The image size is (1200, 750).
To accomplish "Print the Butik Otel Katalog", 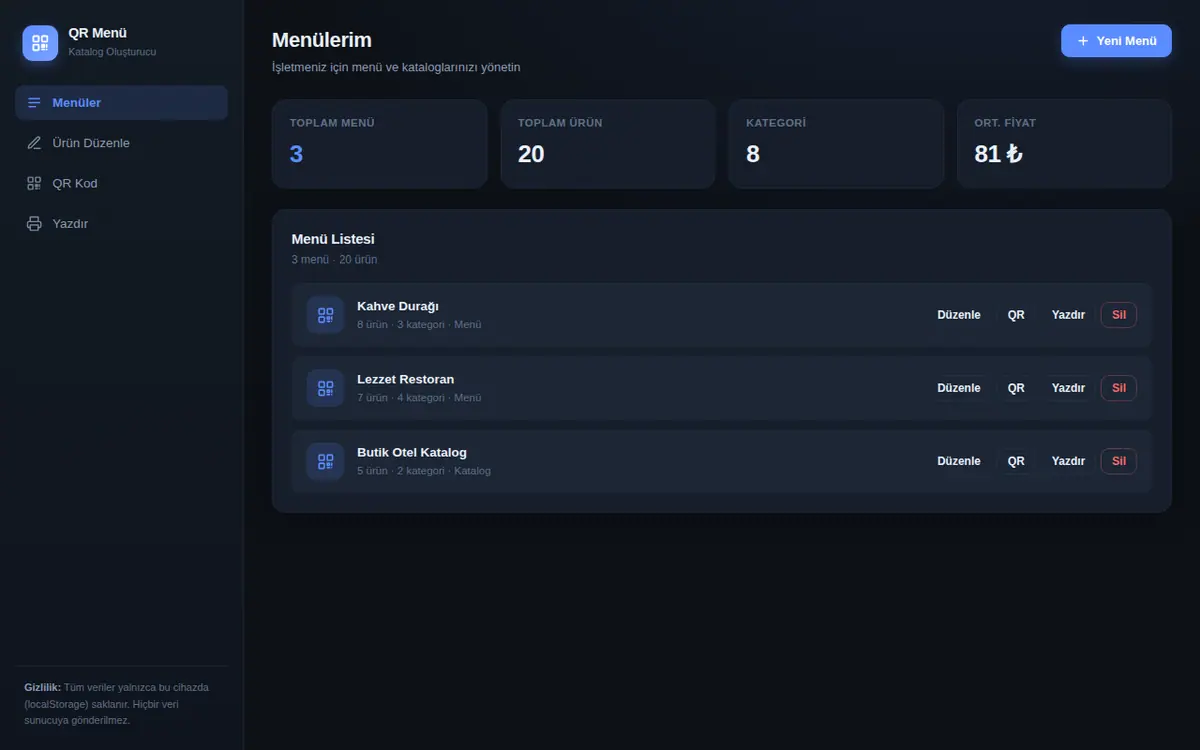I will tap(1068, 461).
